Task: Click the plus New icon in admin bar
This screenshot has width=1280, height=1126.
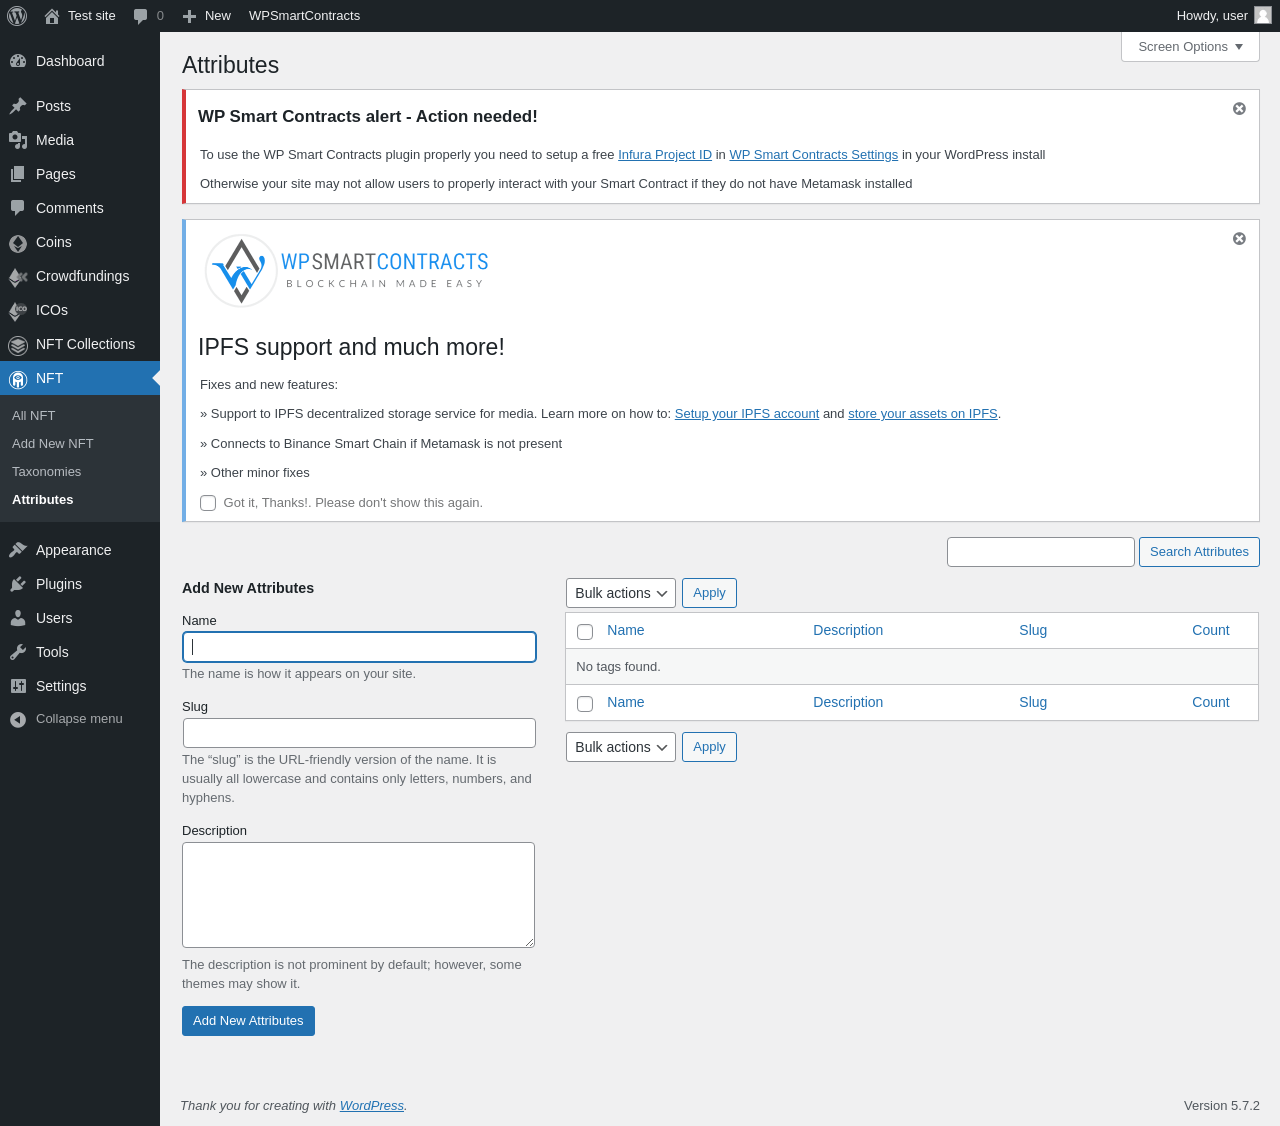Action: tap(189, 16)
